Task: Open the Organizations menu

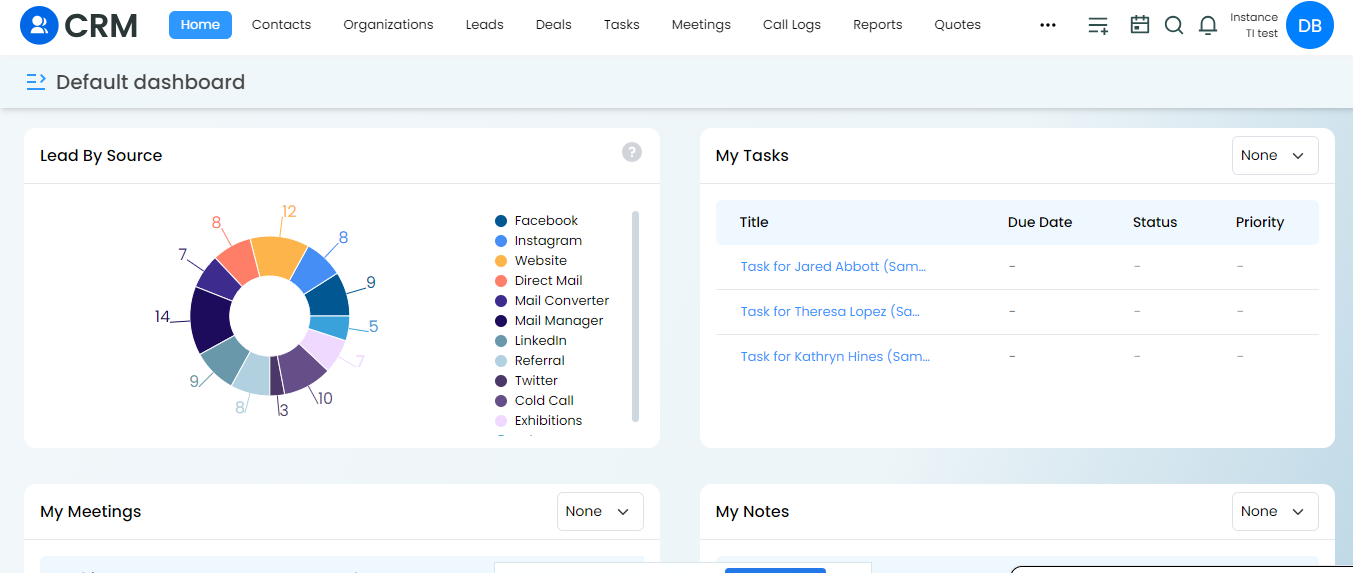Action: point(388,25)
